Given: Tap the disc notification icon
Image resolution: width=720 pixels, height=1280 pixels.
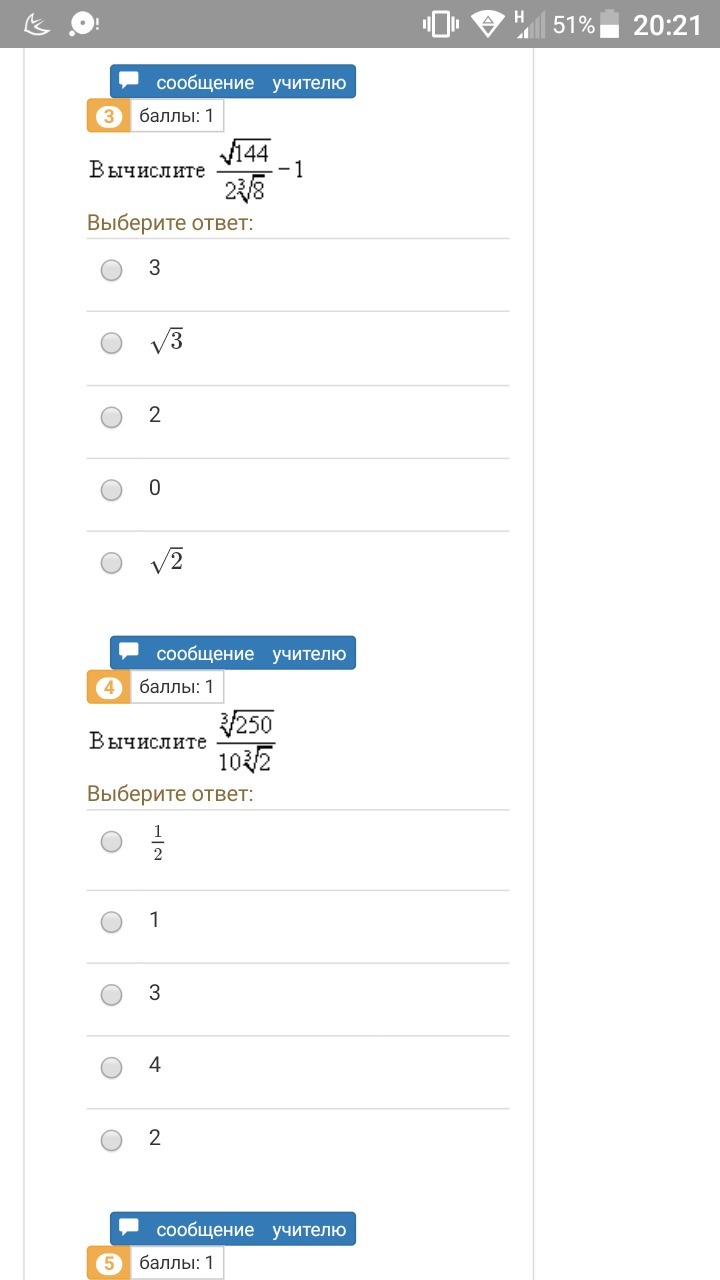Looking at the screenshot, I should (84, 24).
